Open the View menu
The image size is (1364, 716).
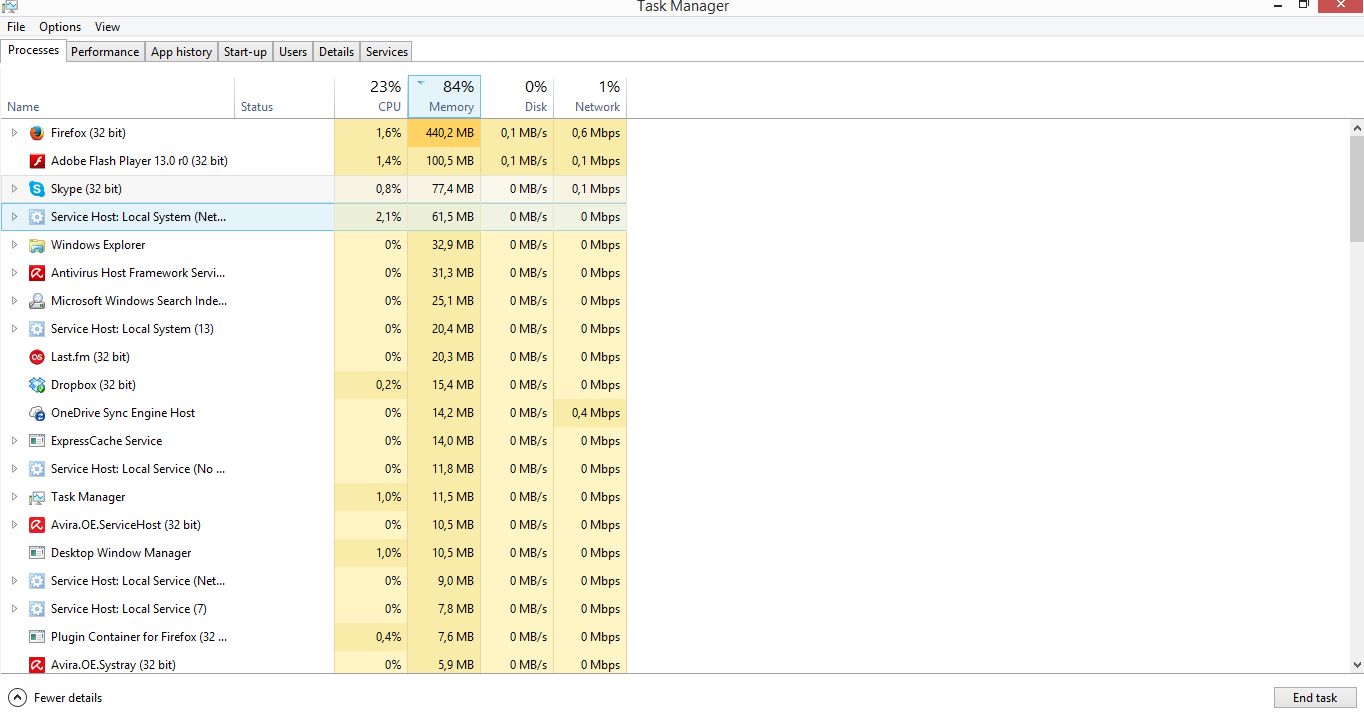coord(107,27)
